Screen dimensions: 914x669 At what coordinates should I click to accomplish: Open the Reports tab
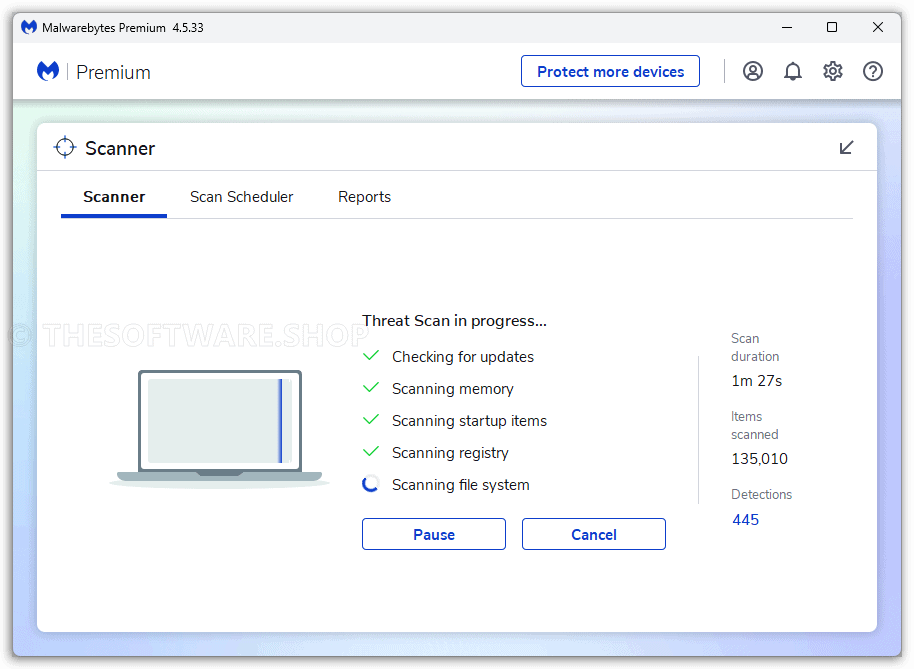[364, 197]
